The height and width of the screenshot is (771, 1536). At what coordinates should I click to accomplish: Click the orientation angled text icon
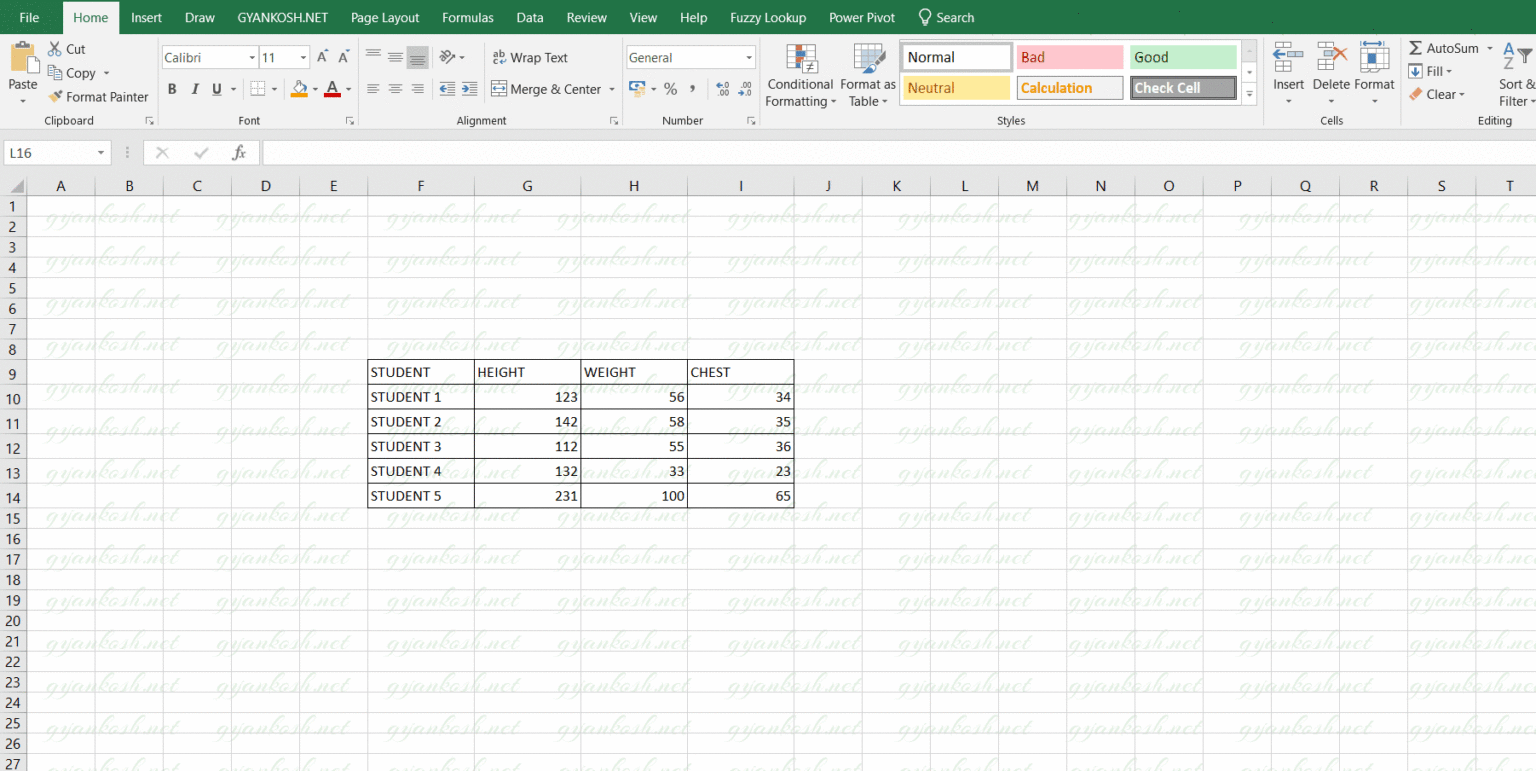pyautogui.click(x=447, y=57)
